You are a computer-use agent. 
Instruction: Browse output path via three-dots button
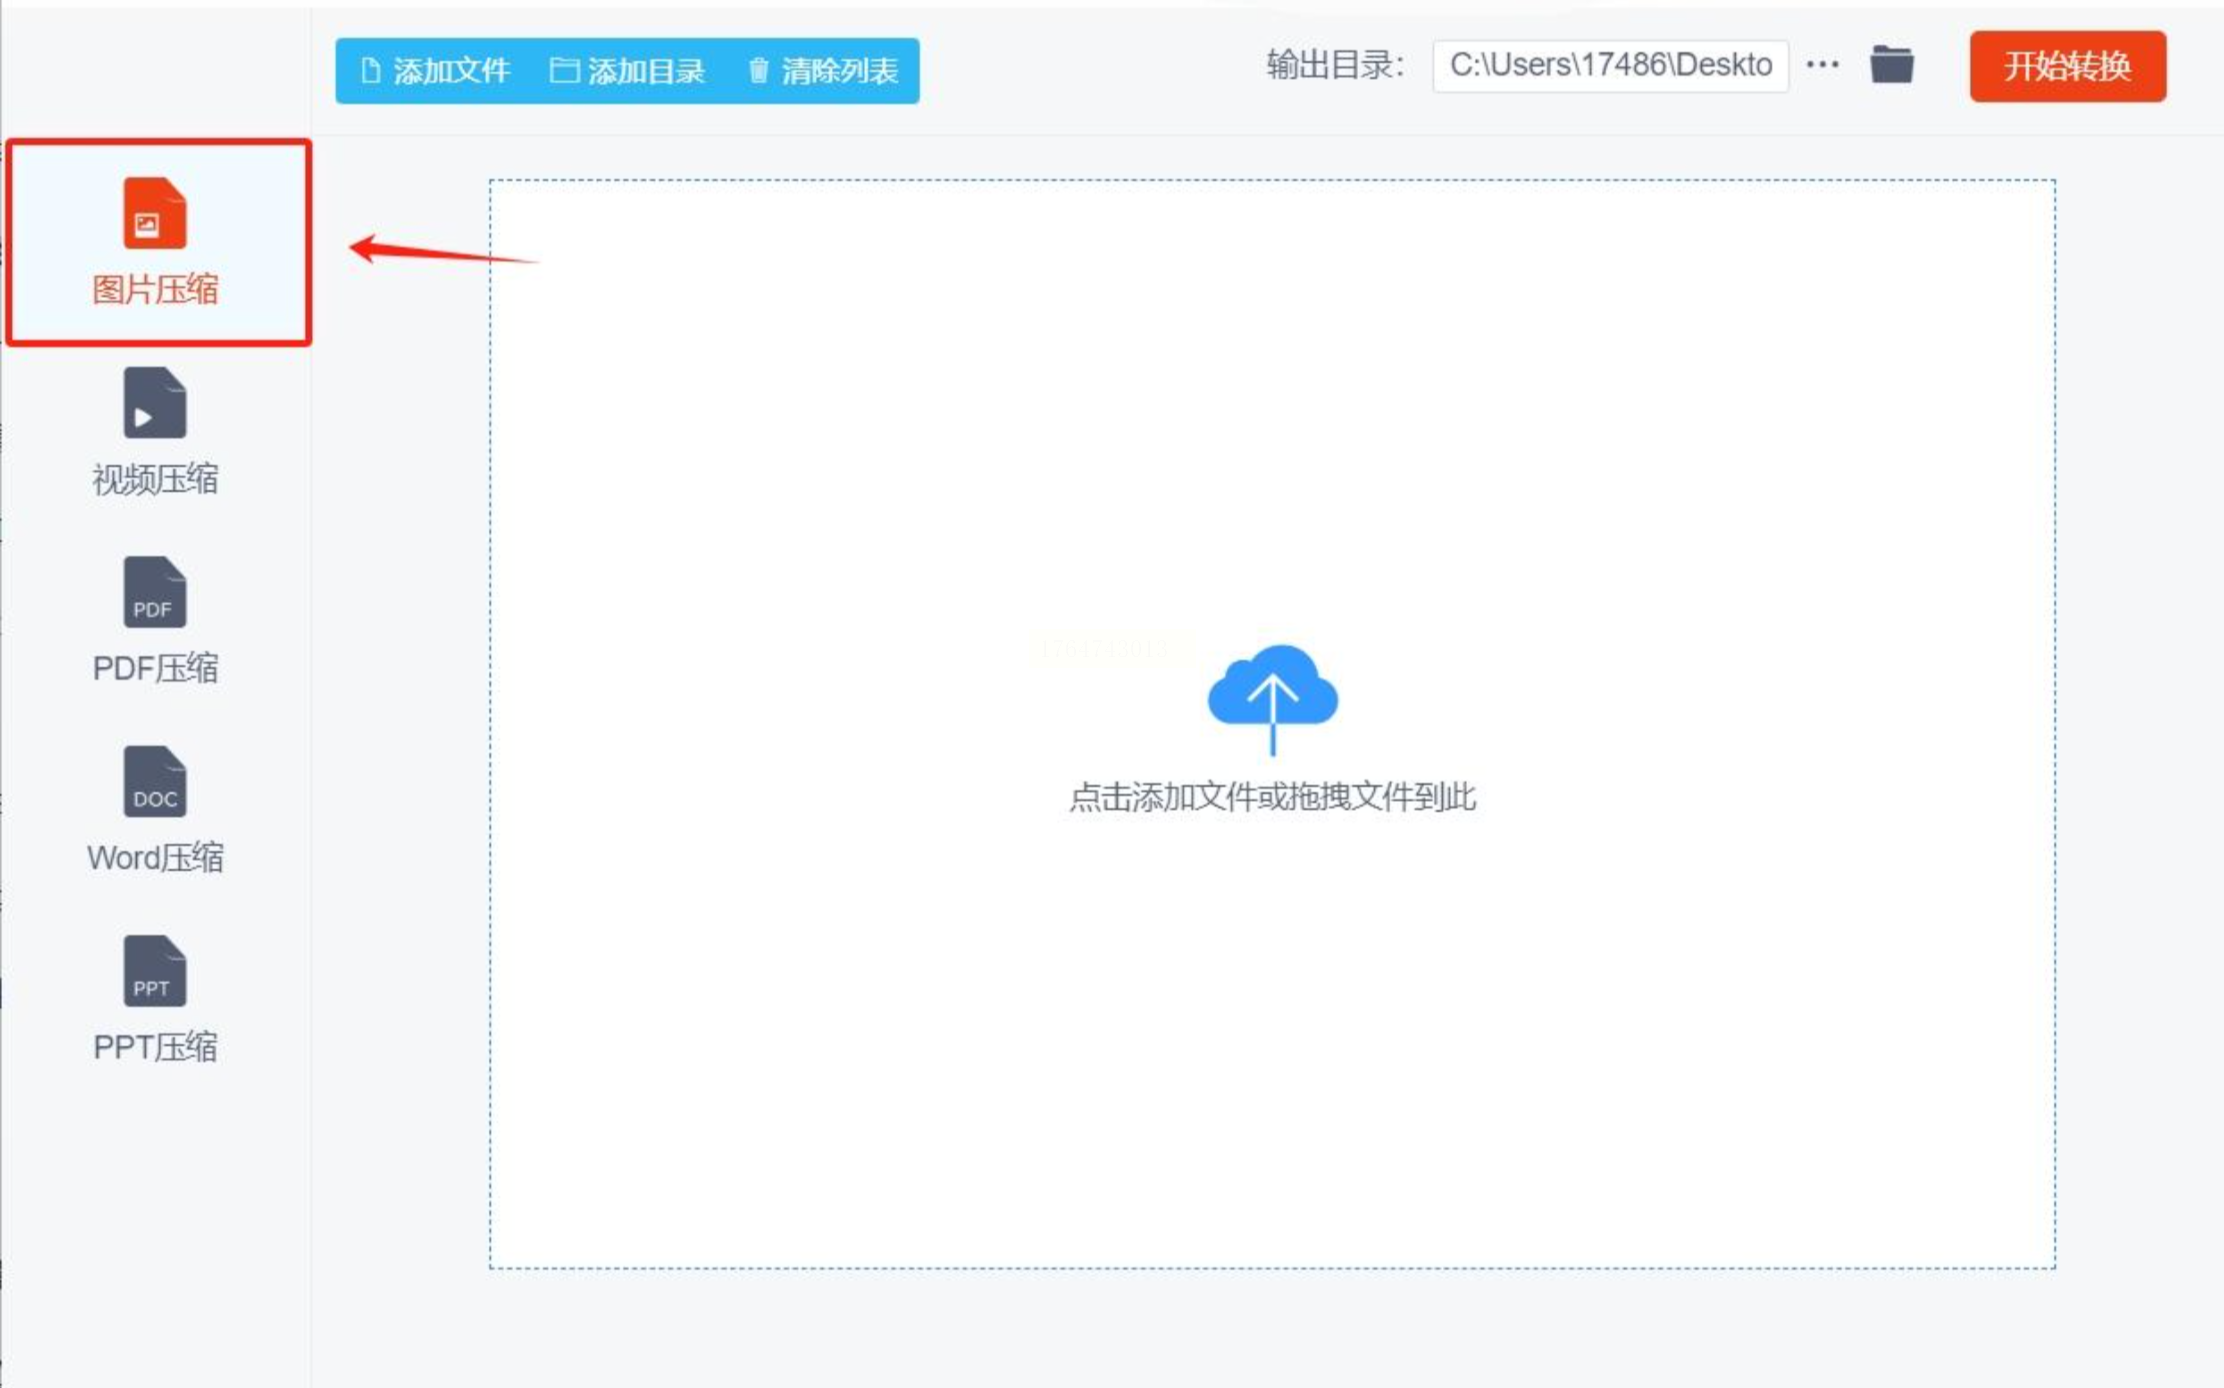coord(1822,65)
